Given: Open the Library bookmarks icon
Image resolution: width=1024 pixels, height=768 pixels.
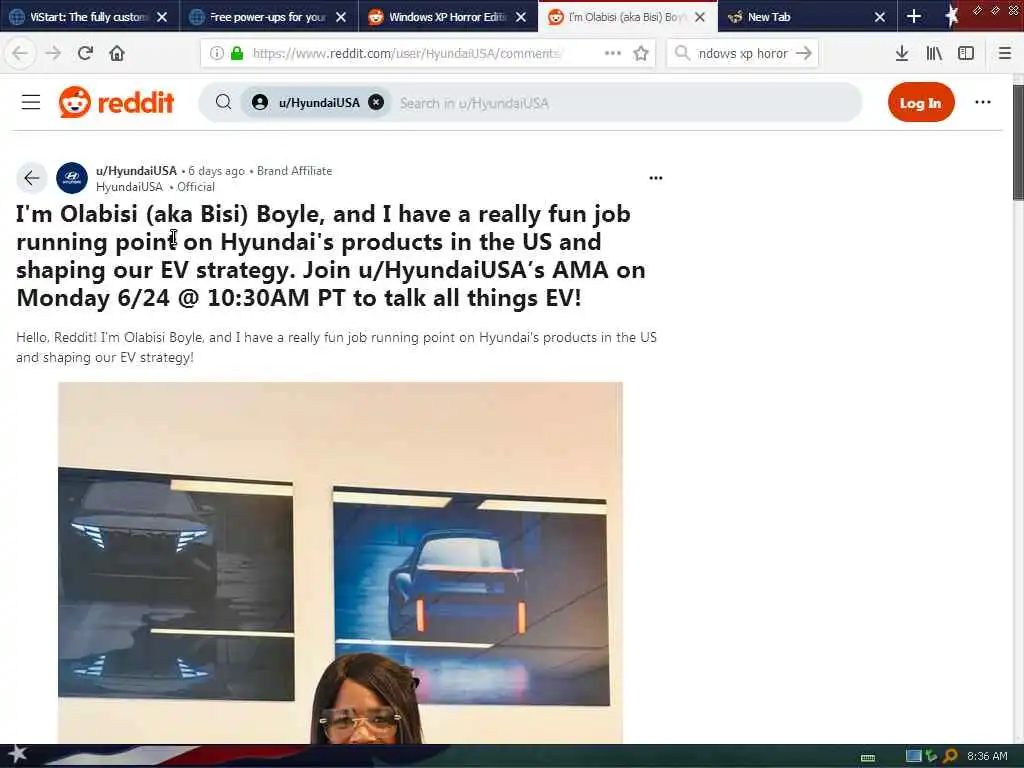Looking at the screenshot, I should [934, 54].
